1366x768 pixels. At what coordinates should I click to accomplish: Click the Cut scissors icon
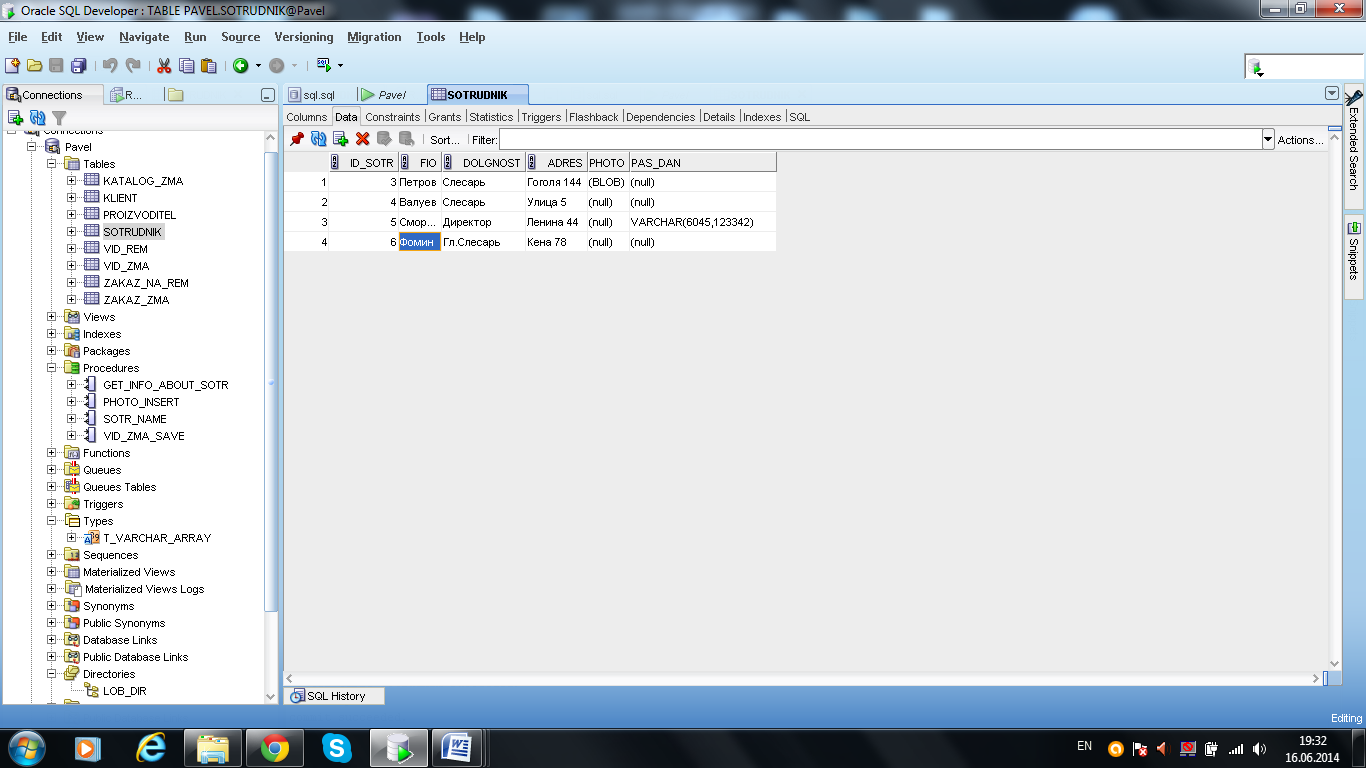pos(164,65)
